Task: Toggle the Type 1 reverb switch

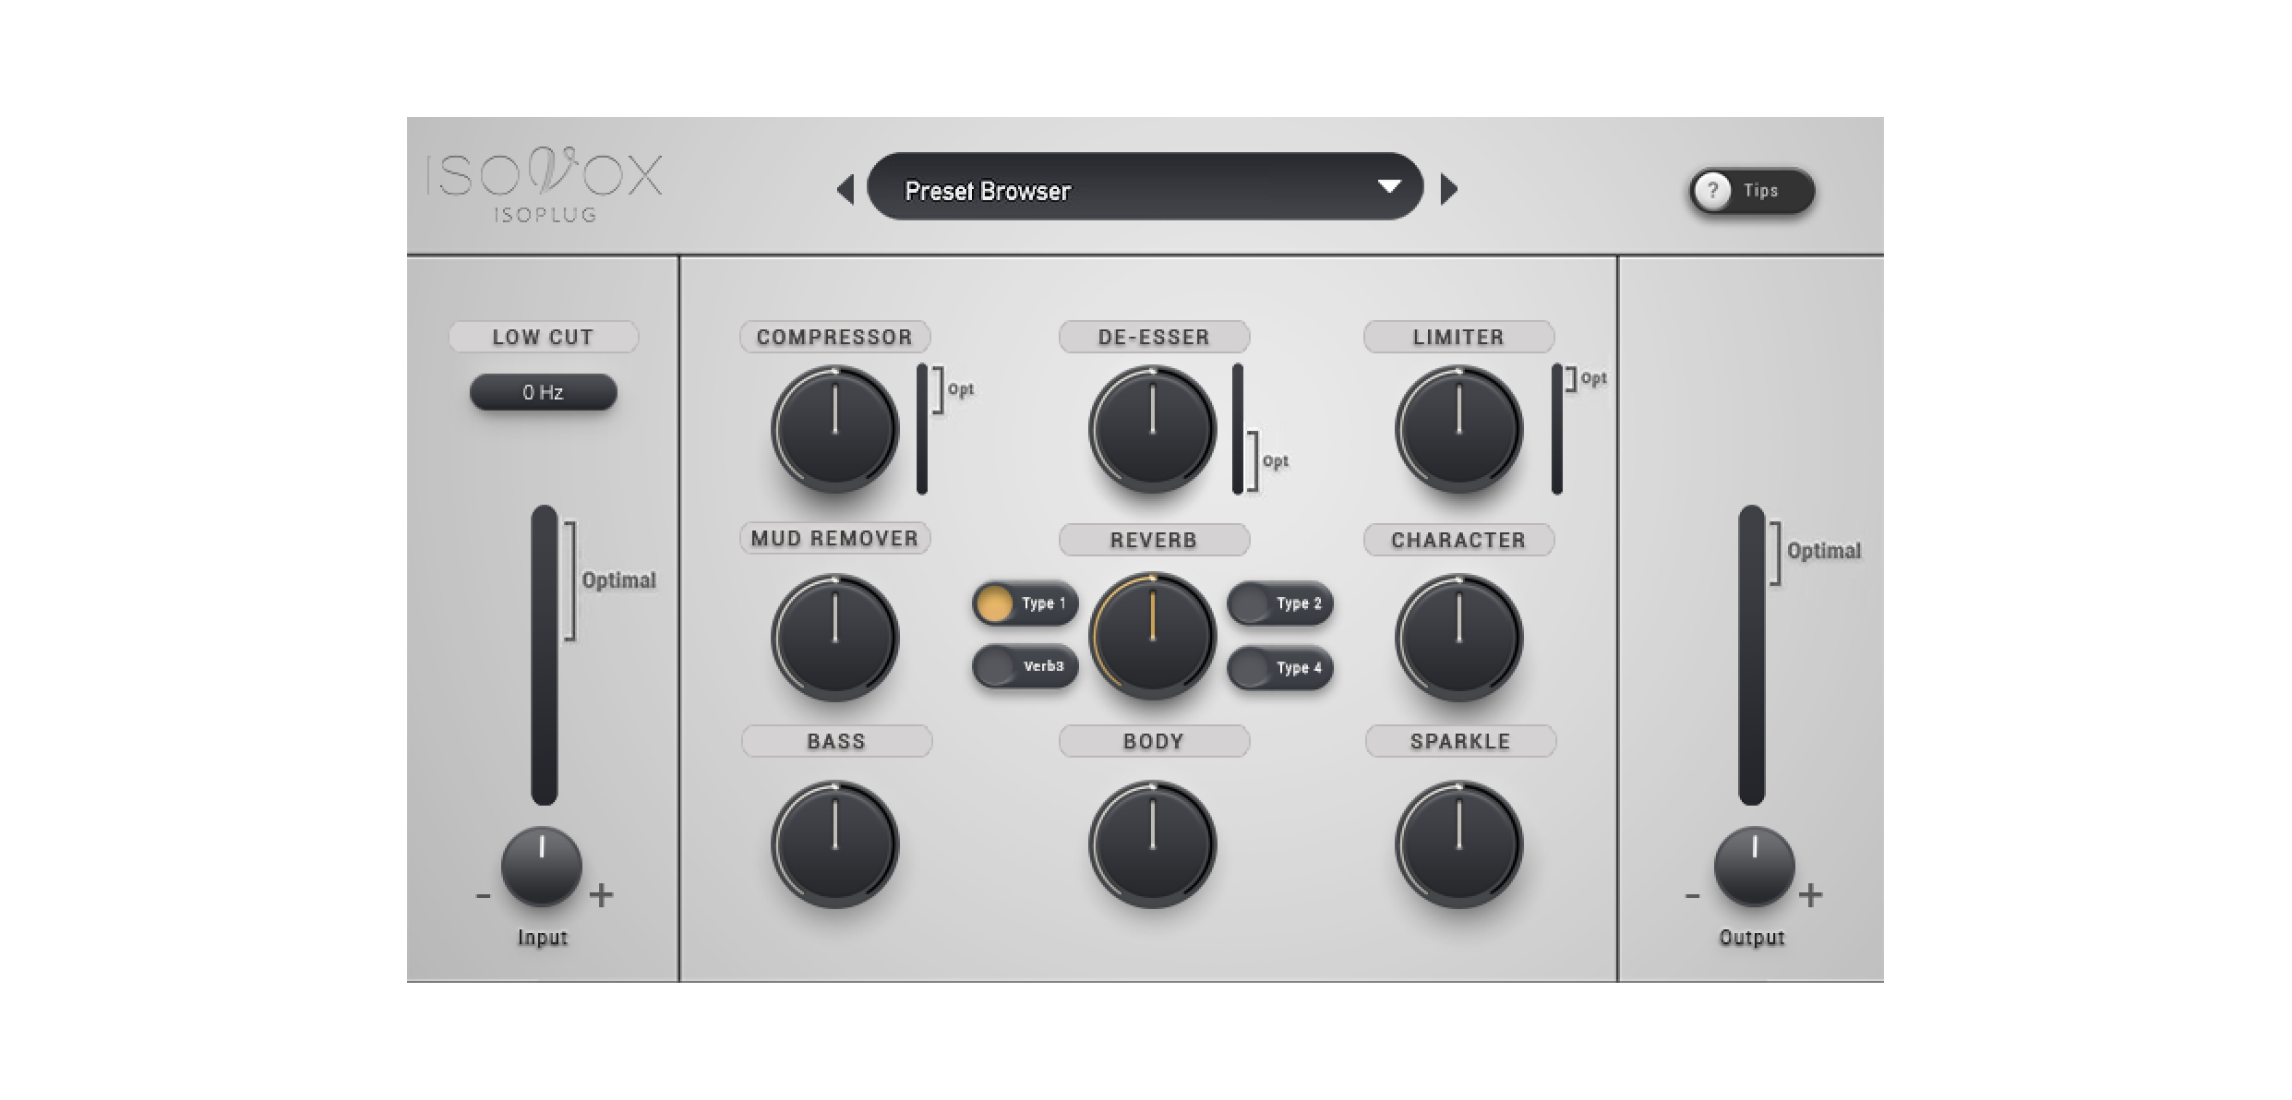Action: pos(1024,604)
